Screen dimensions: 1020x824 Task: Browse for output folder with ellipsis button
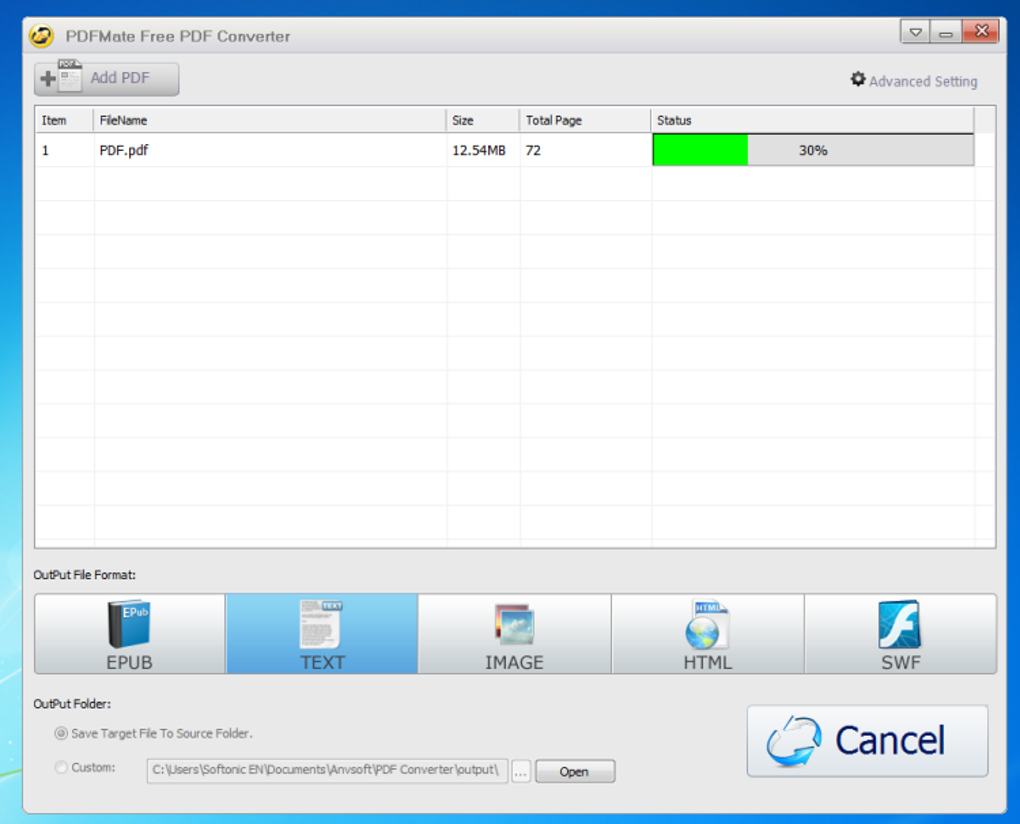pos(521,772)
